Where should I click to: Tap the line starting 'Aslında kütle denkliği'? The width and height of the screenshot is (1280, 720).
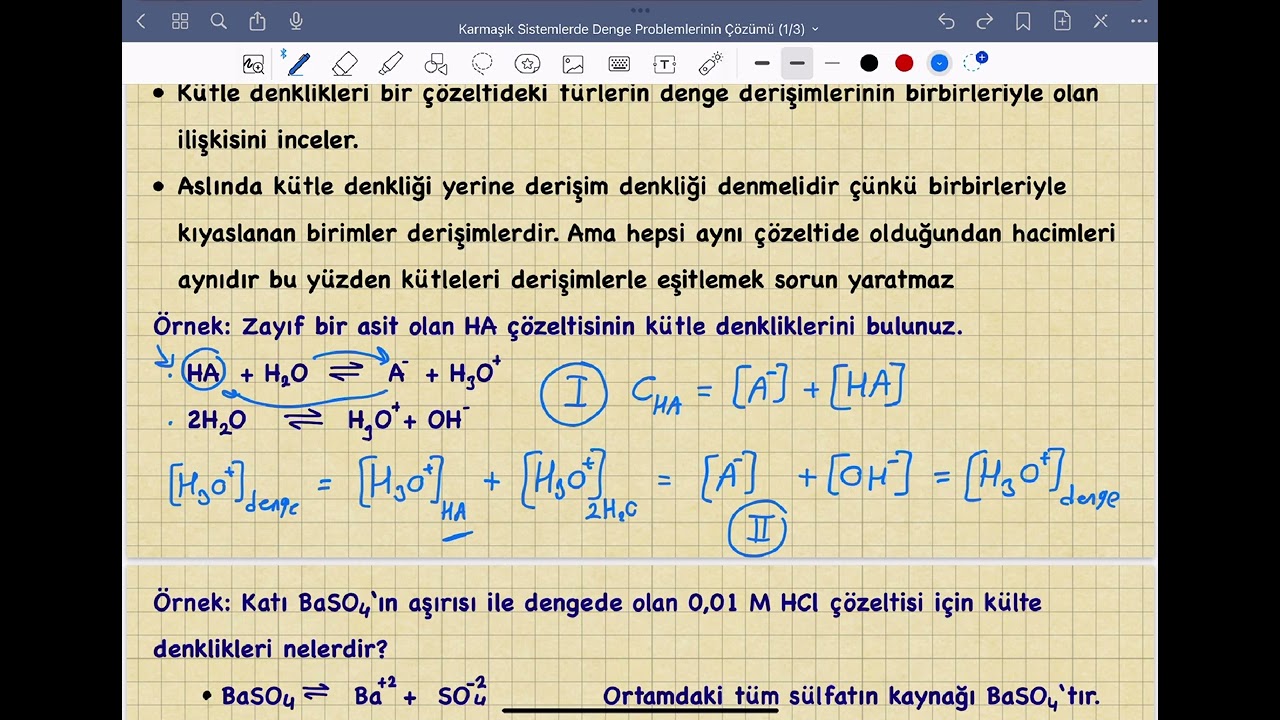coord(622,187)
